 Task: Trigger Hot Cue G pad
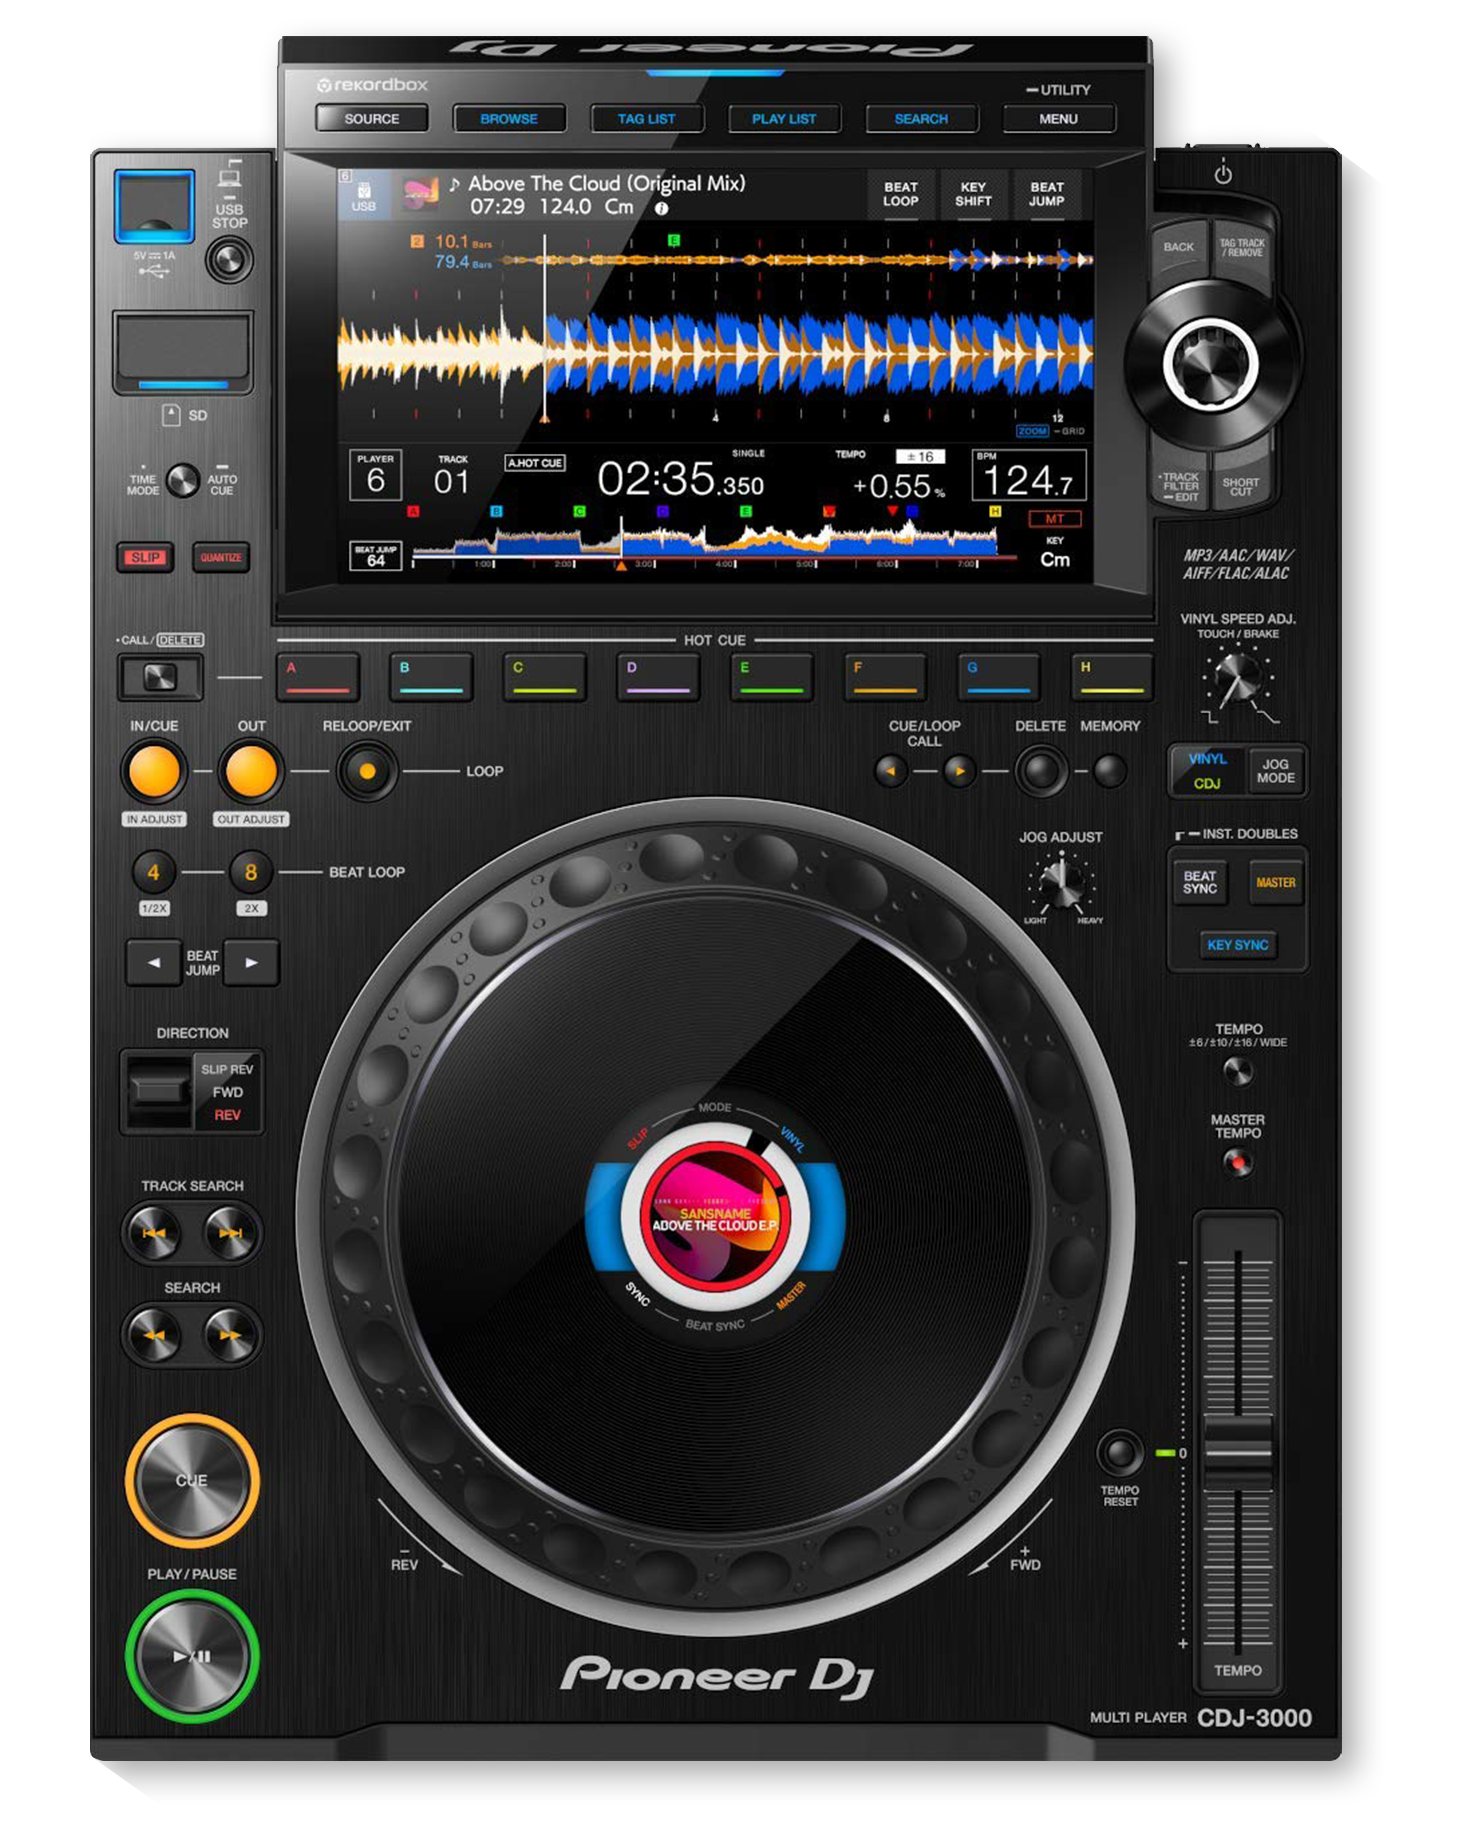[998, 677]
